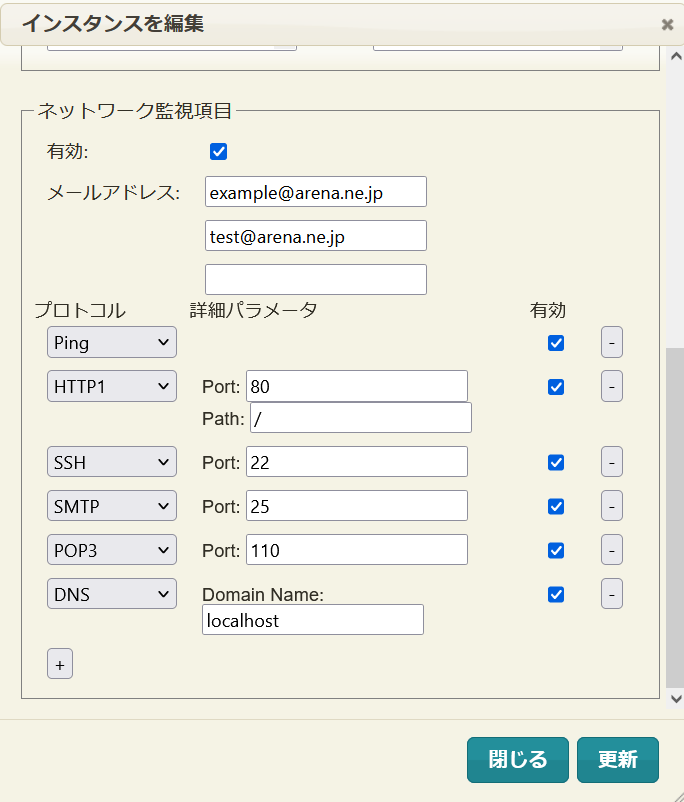This screenshot has width=684, height=802.
Task: Uncheck the enabled box for HTTP1 row
Action: (556, 387)
